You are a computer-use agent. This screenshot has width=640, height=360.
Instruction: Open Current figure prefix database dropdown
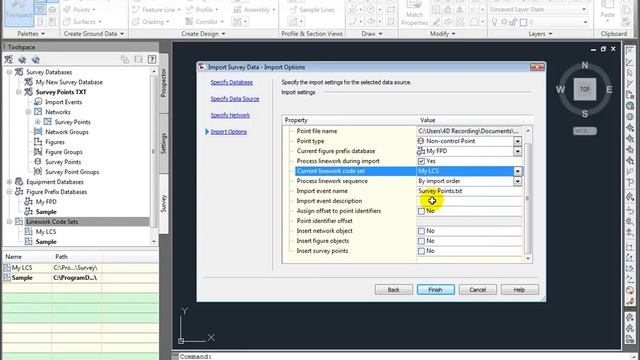(x=517, y=151)
